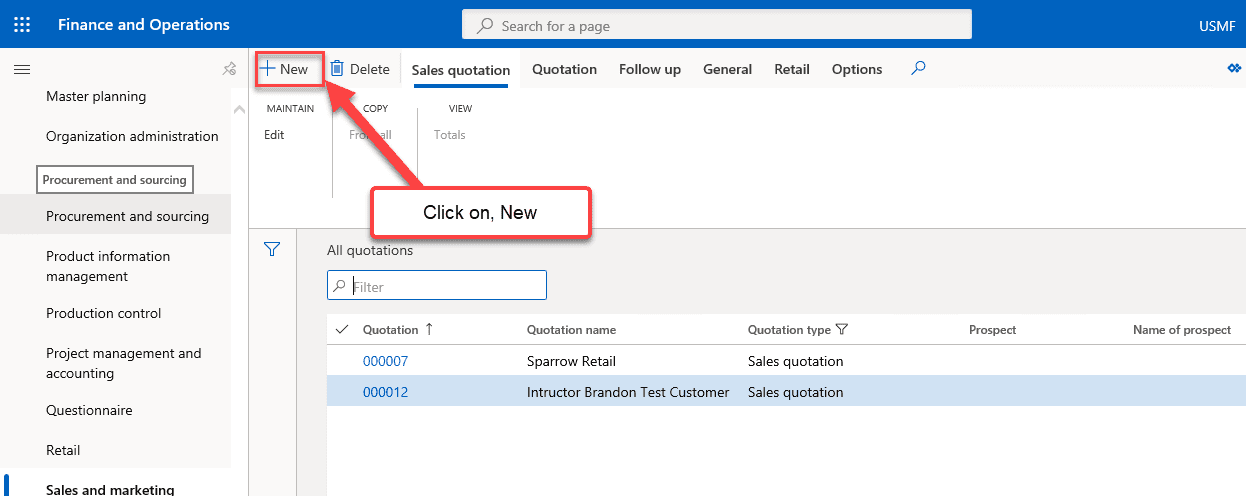Click Sales quotation type in 000012 row

(x=795, y=392)
